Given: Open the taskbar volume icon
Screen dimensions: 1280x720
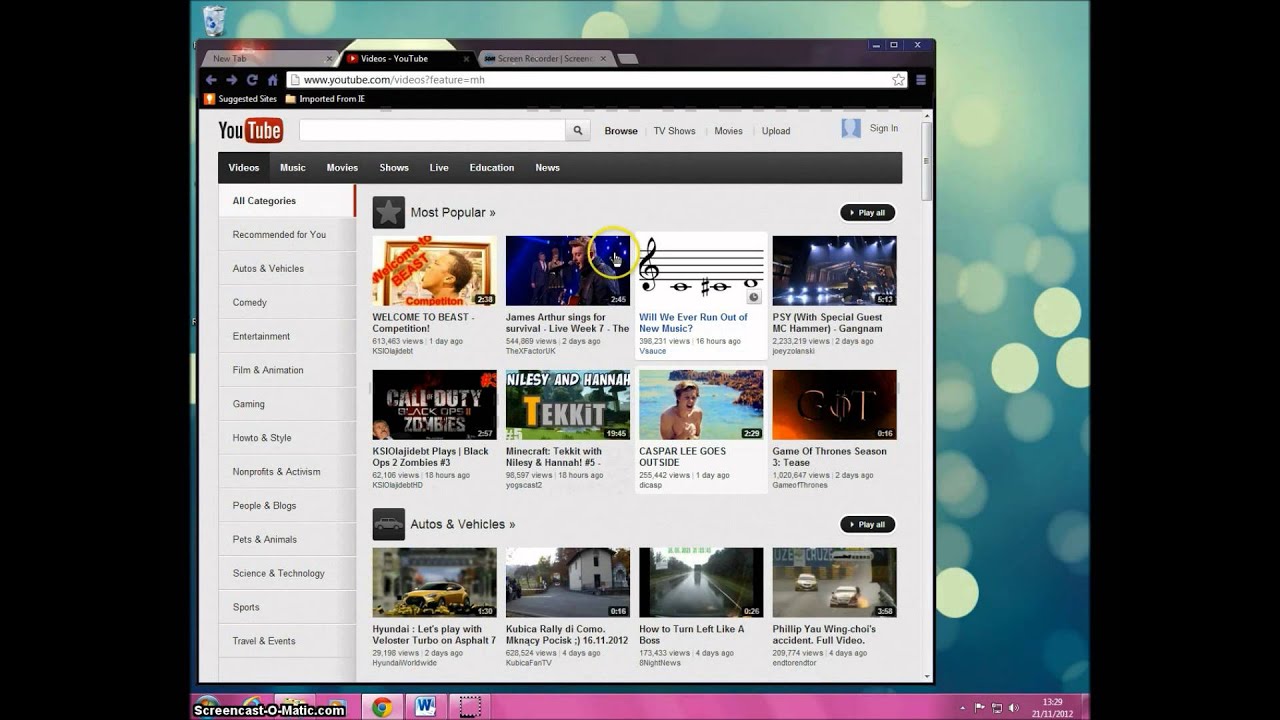Looking at the screenshot, I should pos(1014,707).
